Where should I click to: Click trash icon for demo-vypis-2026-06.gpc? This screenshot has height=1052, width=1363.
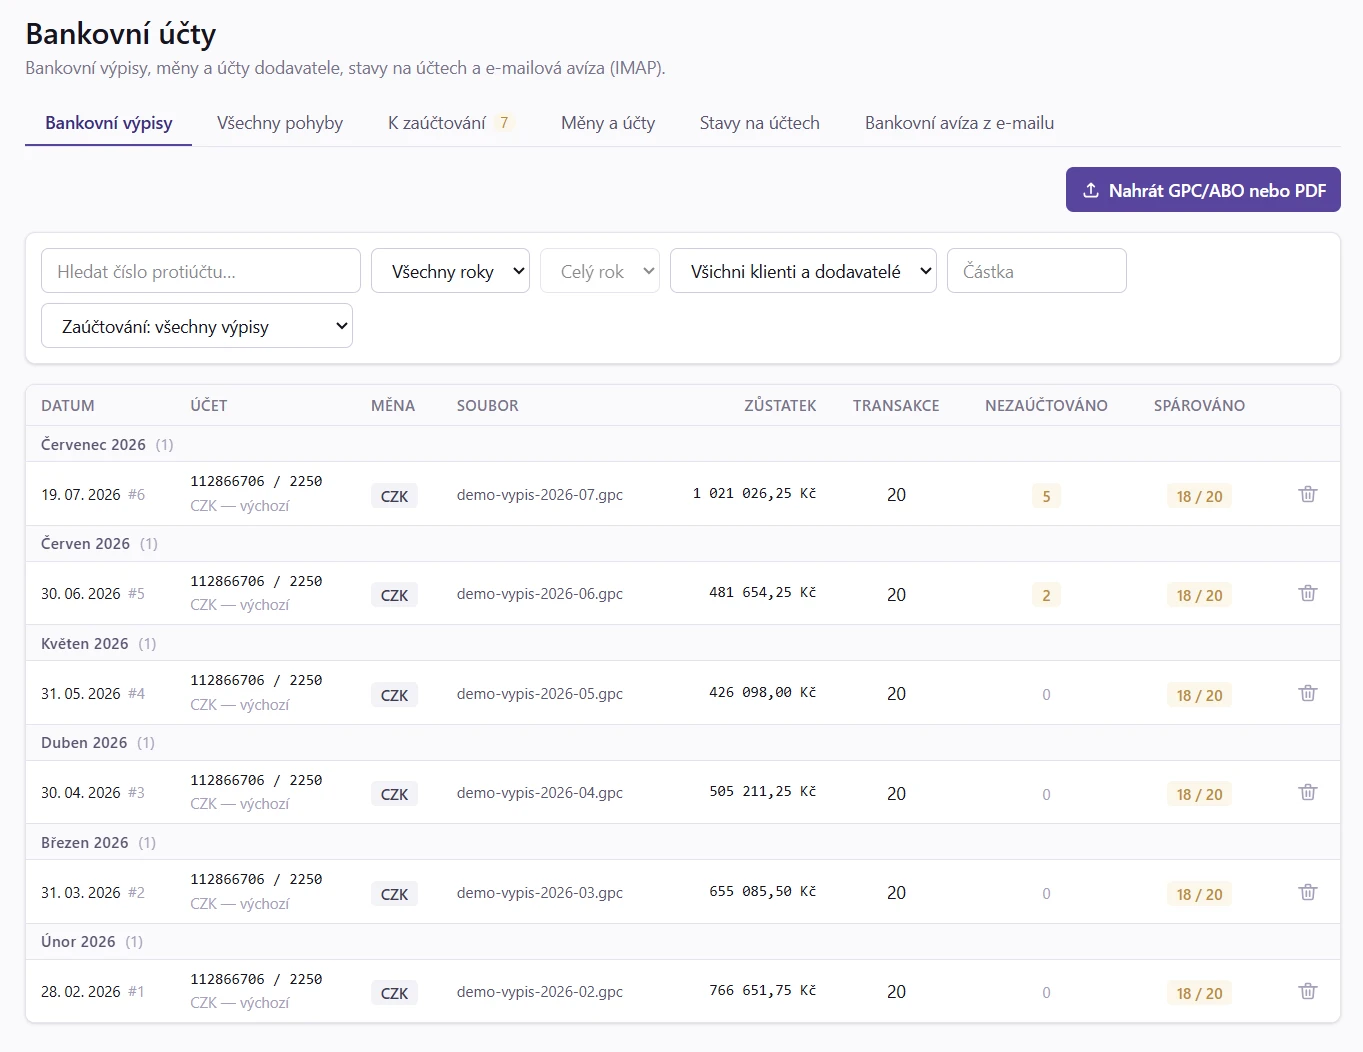[1307, 593]
